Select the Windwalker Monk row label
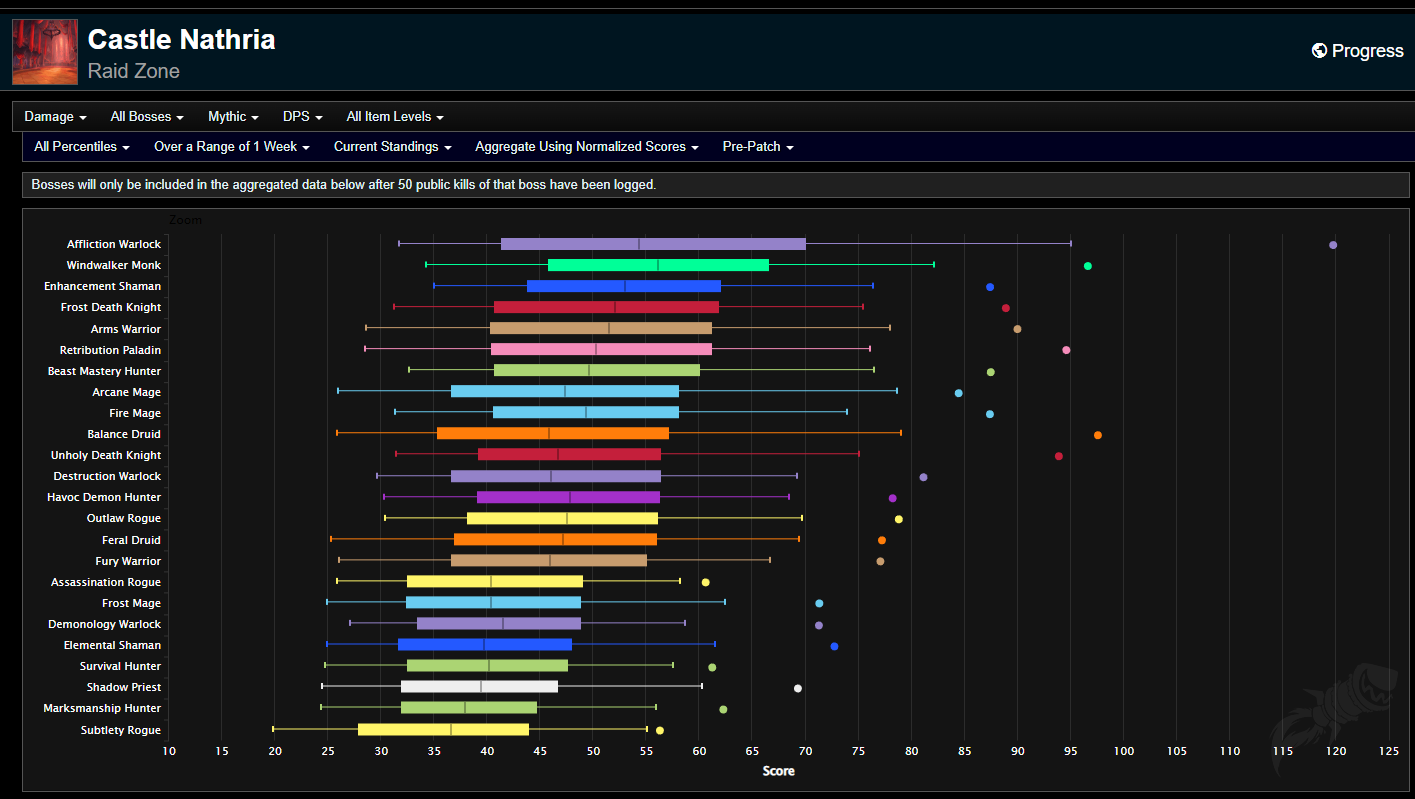 coord(114,265)
